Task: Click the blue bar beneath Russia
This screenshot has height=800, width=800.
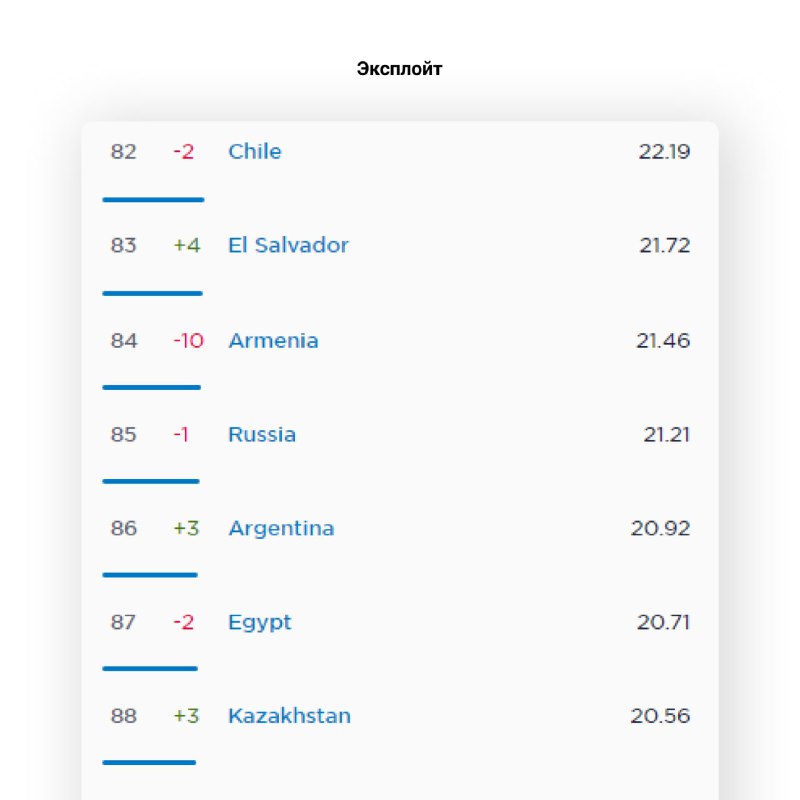Action: pyautogui.click(x=151, y=482)
